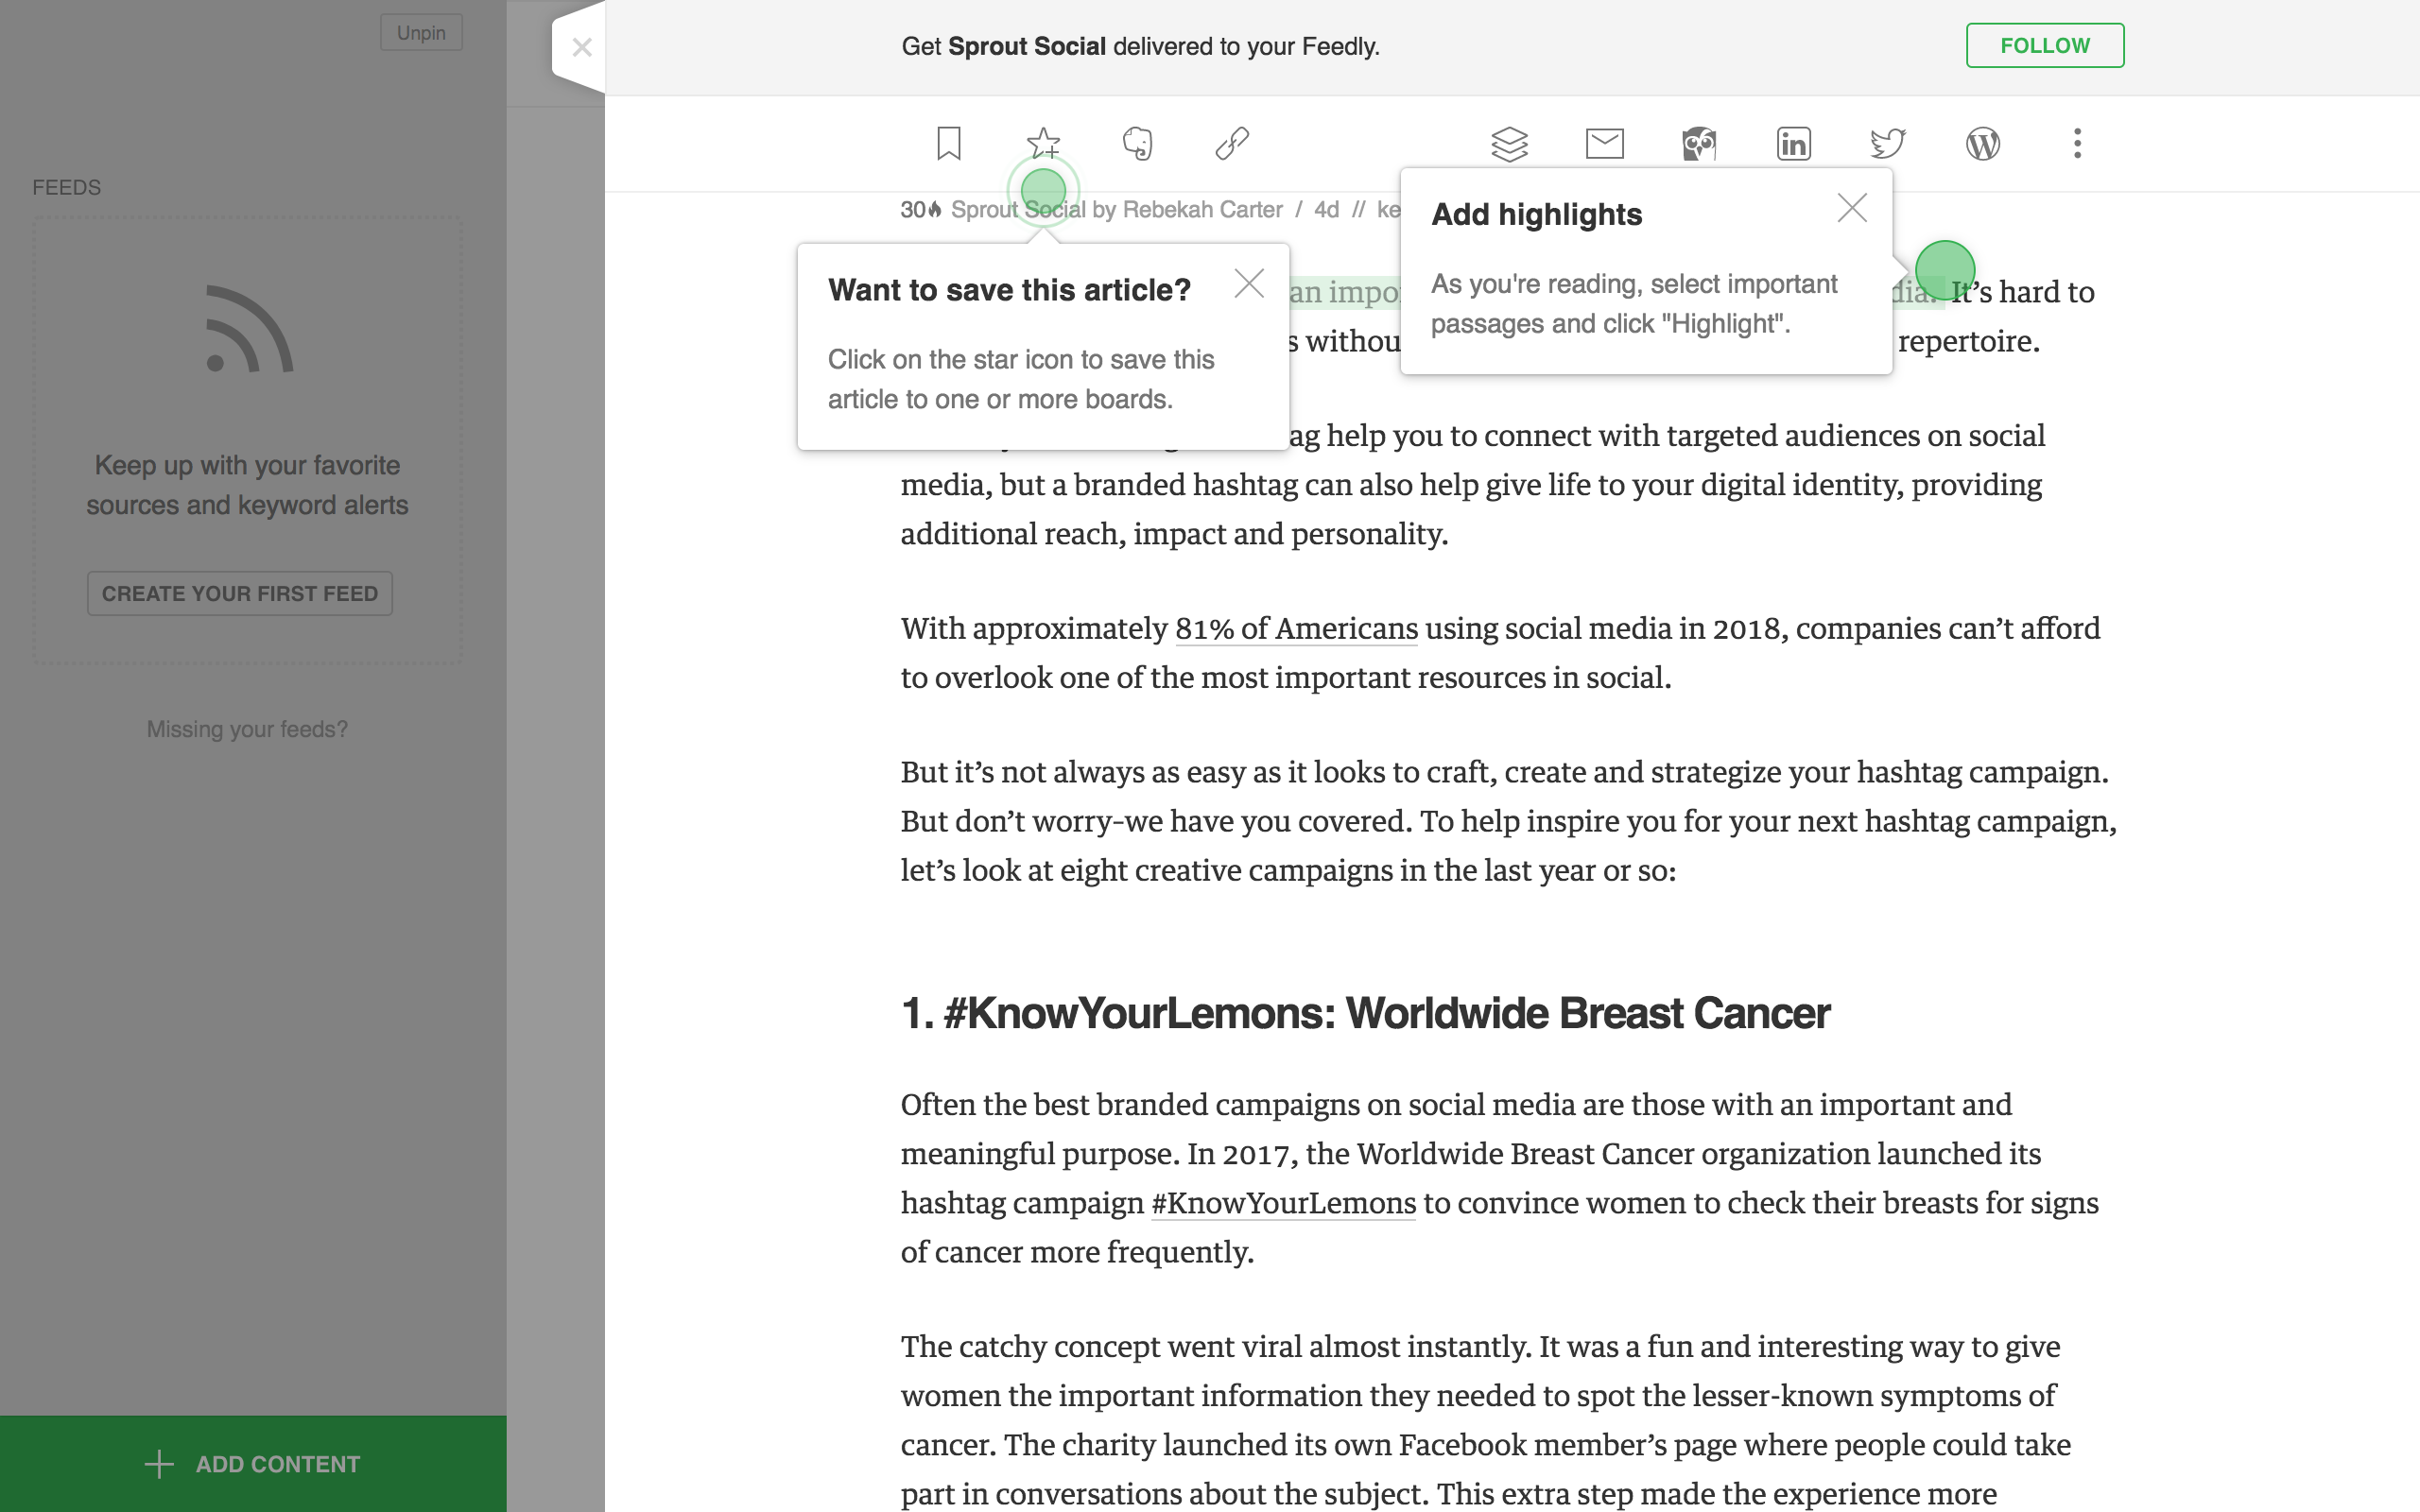Open the Sprout Social source link
The image size is (2420, 1512).
coord(1017,209)
